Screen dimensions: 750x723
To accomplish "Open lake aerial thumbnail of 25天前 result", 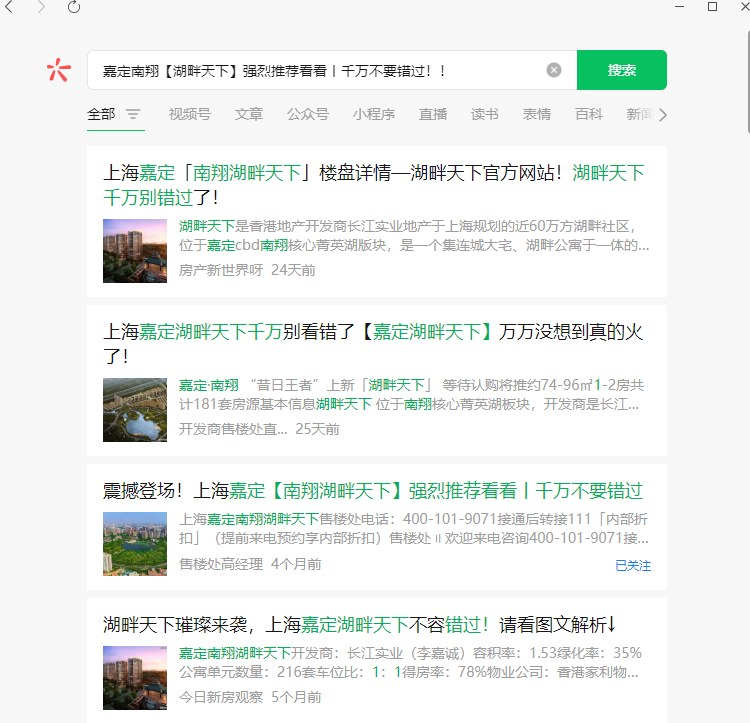I will 135,410.
